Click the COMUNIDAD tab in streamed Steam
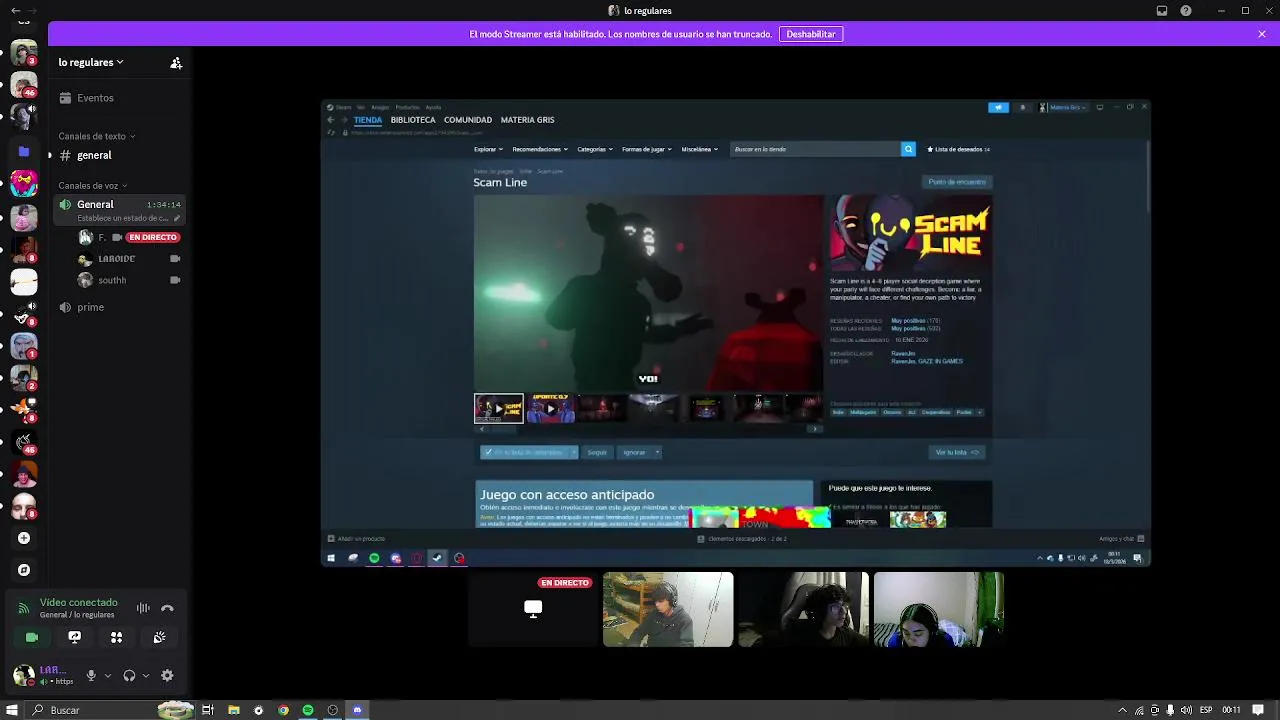This screenshot has width=1280, height=720. [468, 120]
